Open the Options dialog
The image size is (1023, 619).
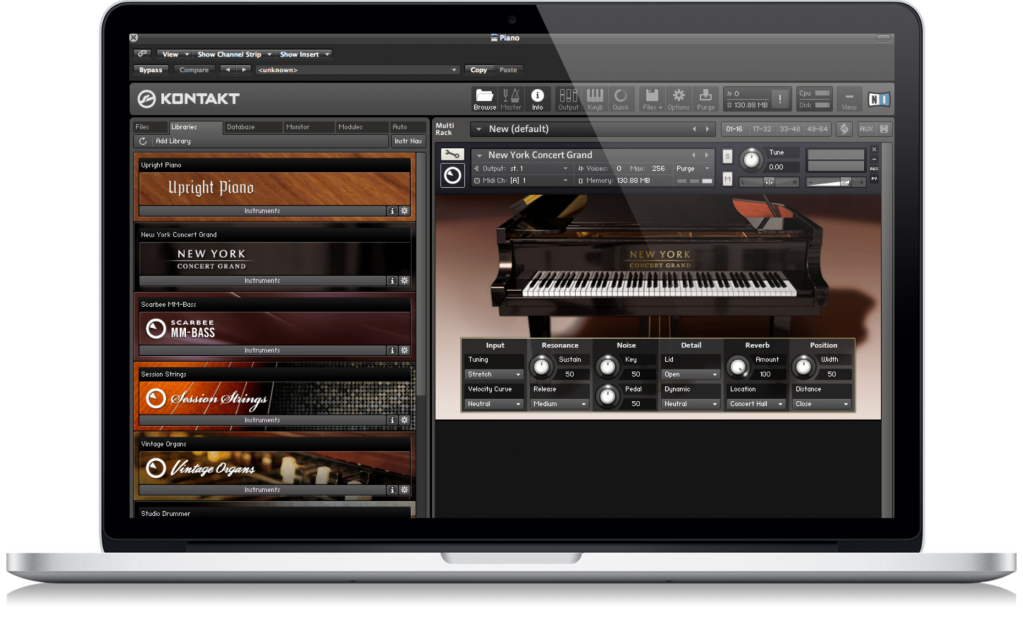click(x=679, y=98)
